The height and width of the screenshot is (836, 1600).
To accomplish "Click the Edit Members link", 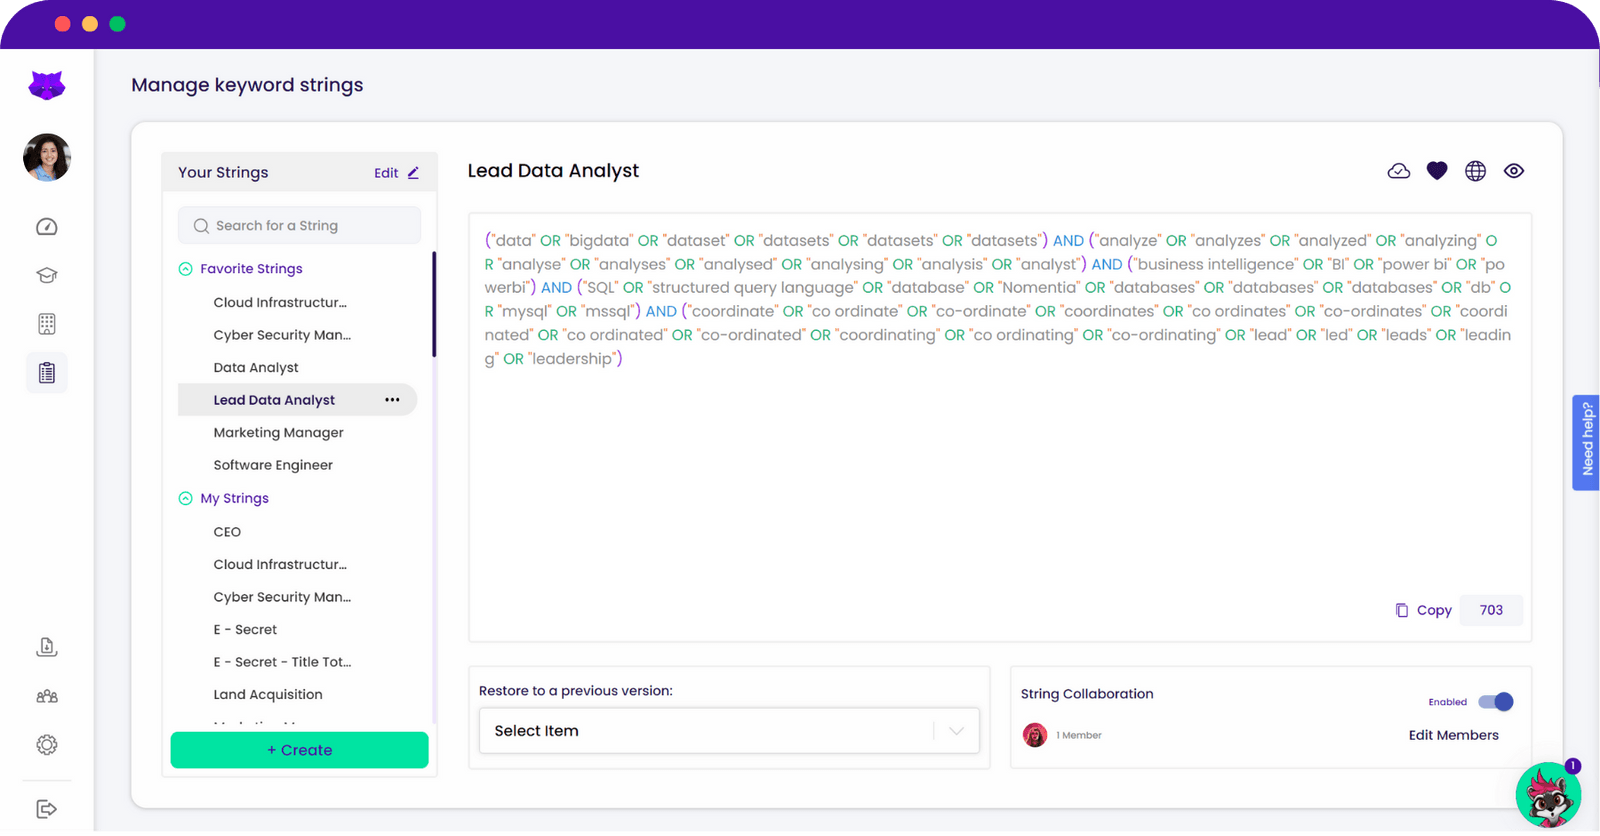I will 1453,735.
